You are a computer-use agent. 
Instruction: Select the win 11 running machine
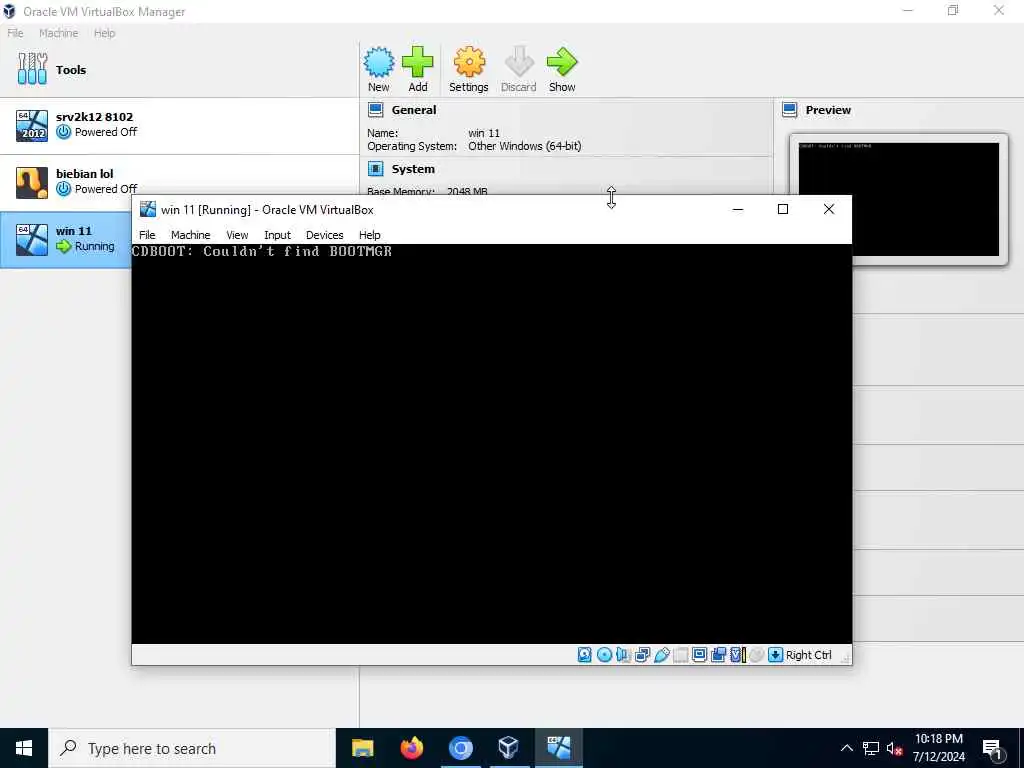click(x=65, y=240)
